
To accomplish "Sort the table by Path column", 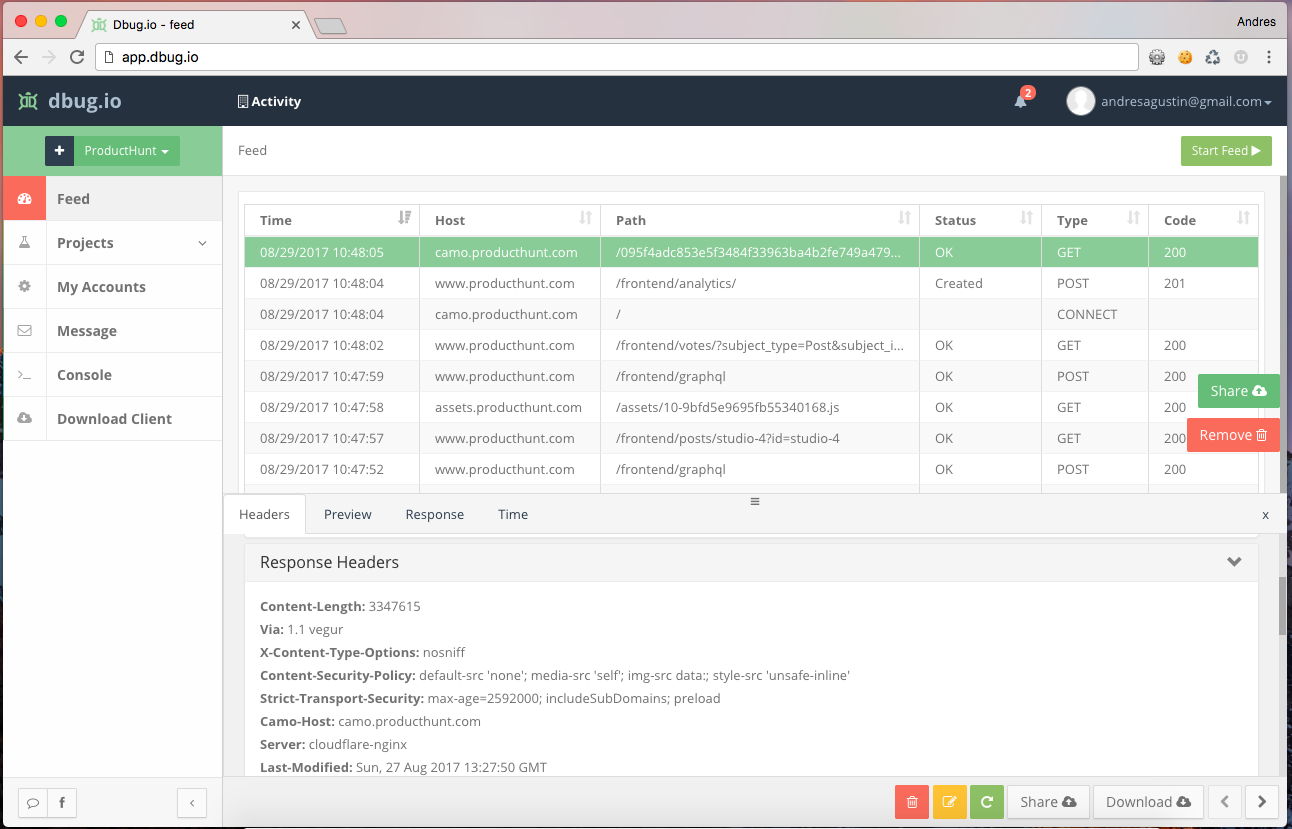I will point(760,220).
